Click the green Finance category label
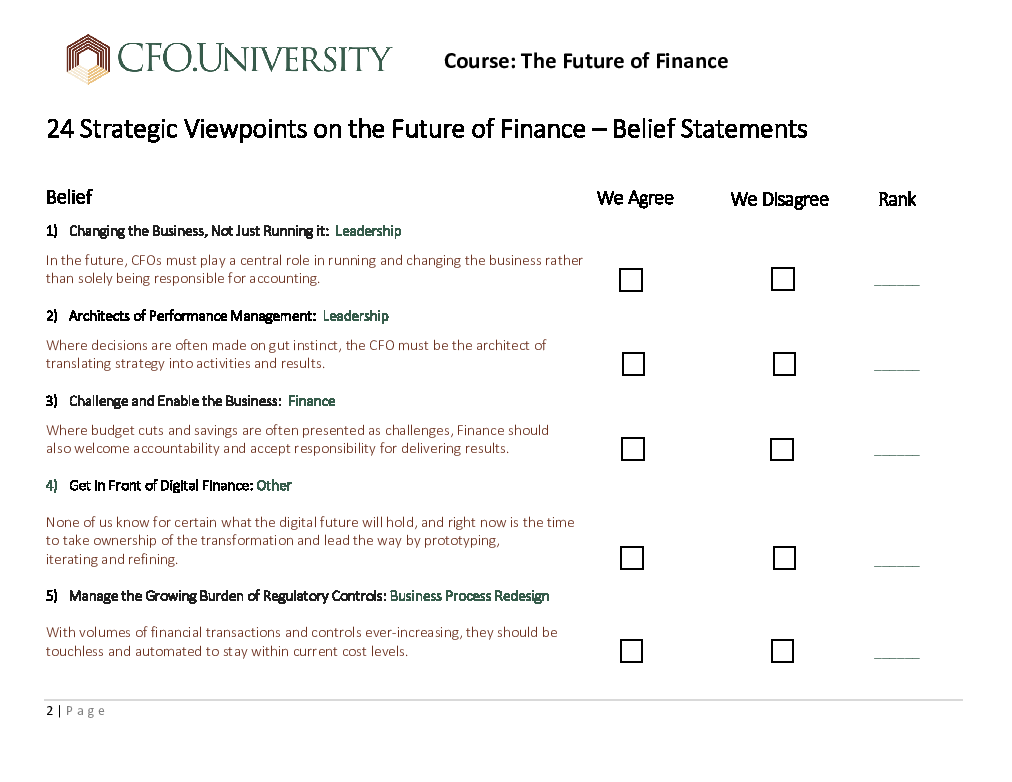This screenshot has width=1012, height=782. (312, 401)
